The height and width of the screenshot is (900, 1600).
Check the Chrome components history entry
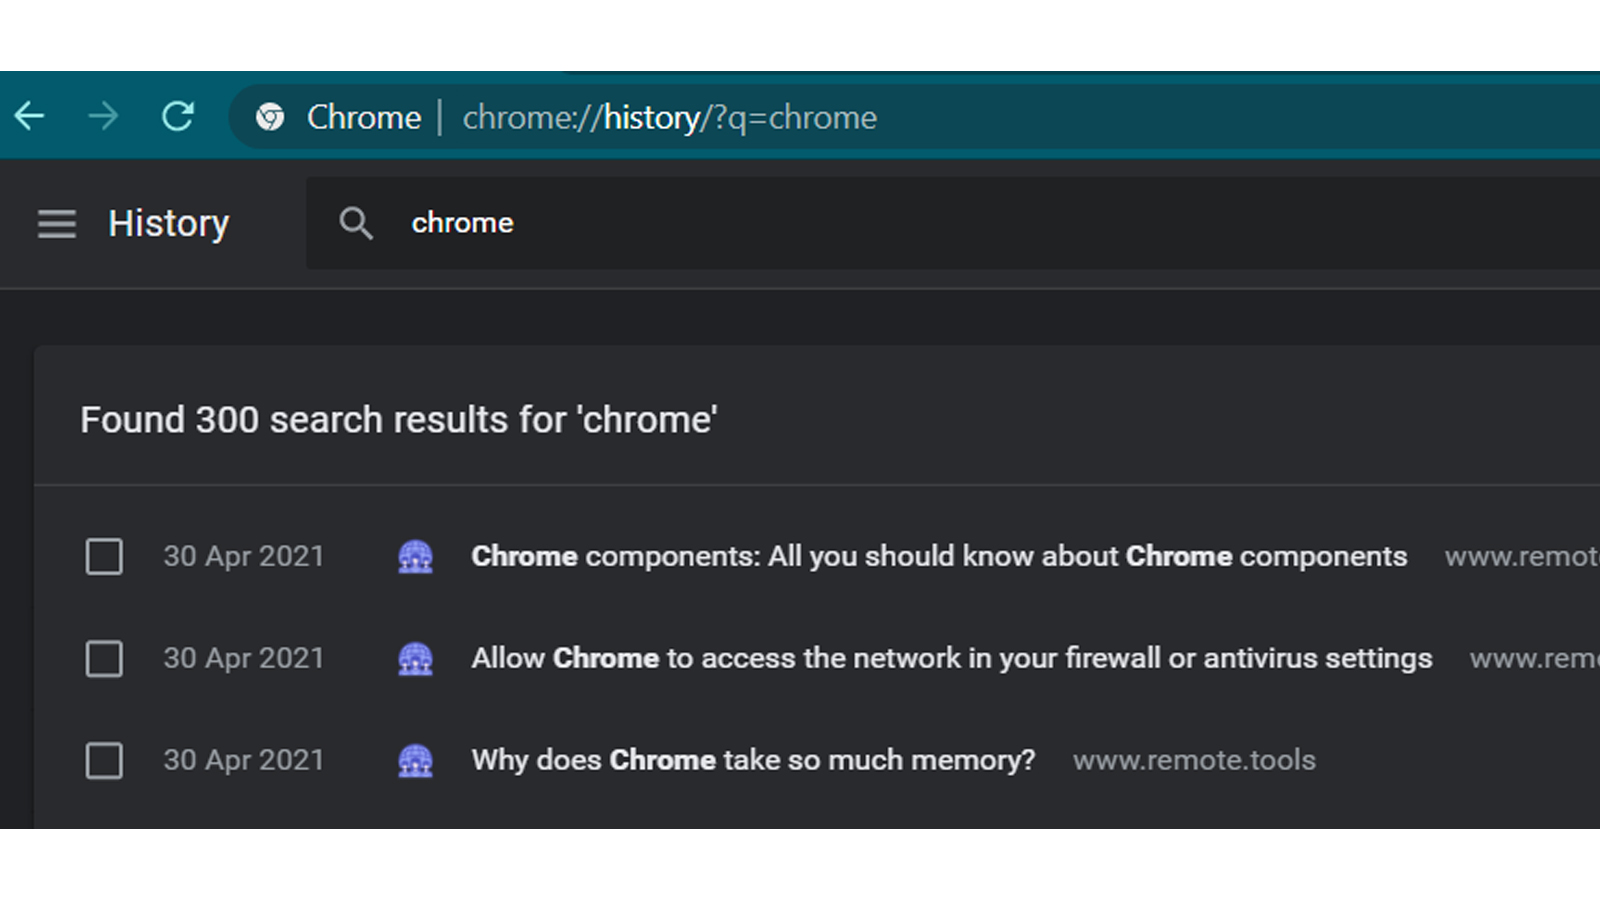104,556
